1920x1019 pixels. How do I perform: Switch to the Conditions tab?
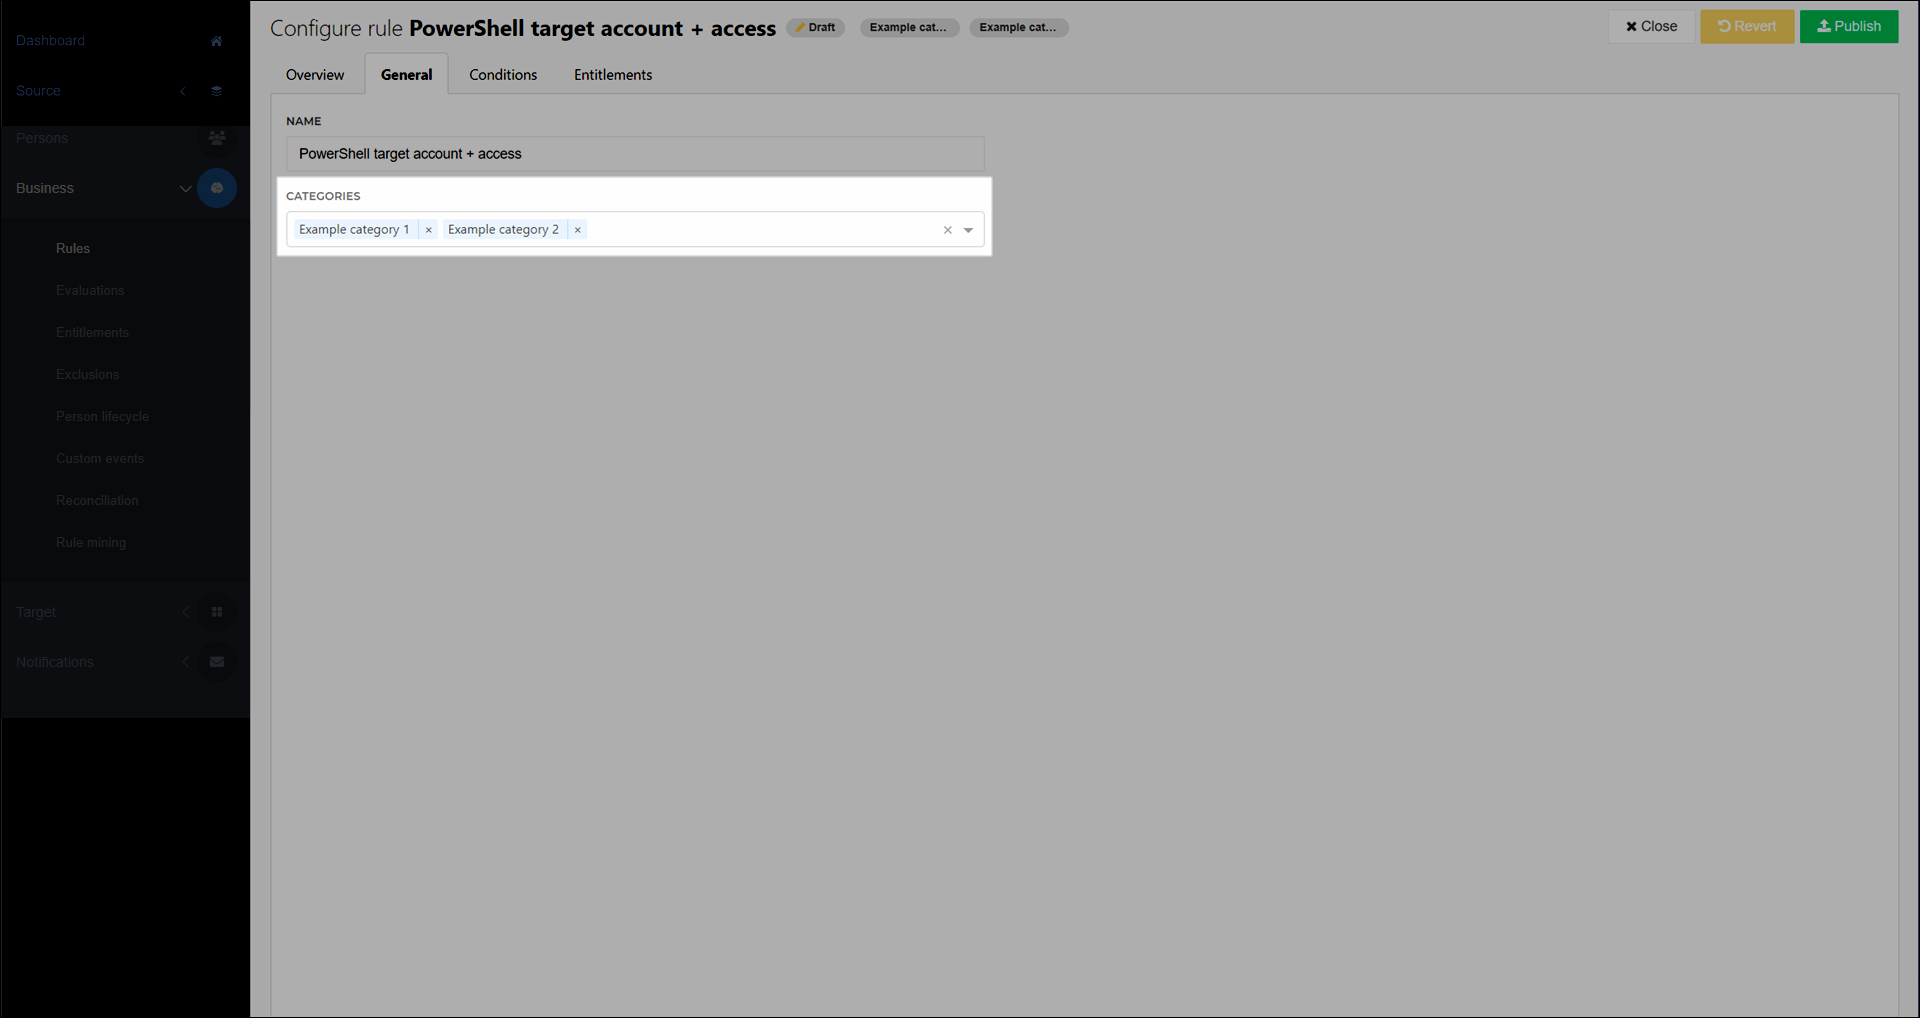click(503, 74)
